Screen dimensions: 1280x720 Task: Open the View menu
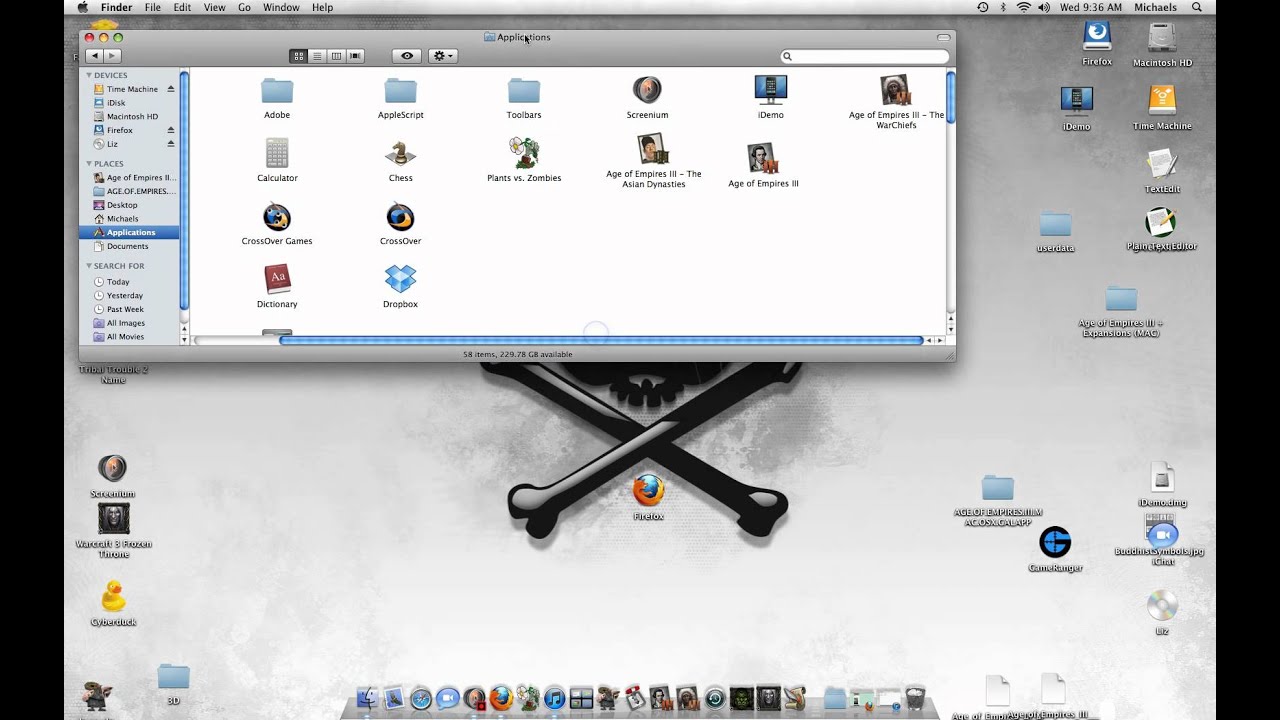pos(214,7)
